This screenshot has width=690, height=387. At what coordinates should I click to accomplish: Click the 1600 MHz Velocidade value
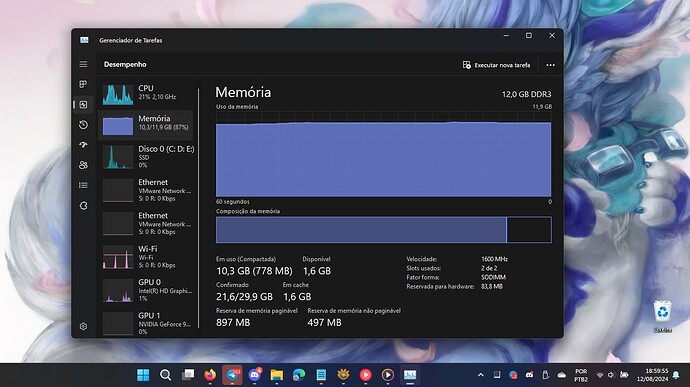pos(494,259)
